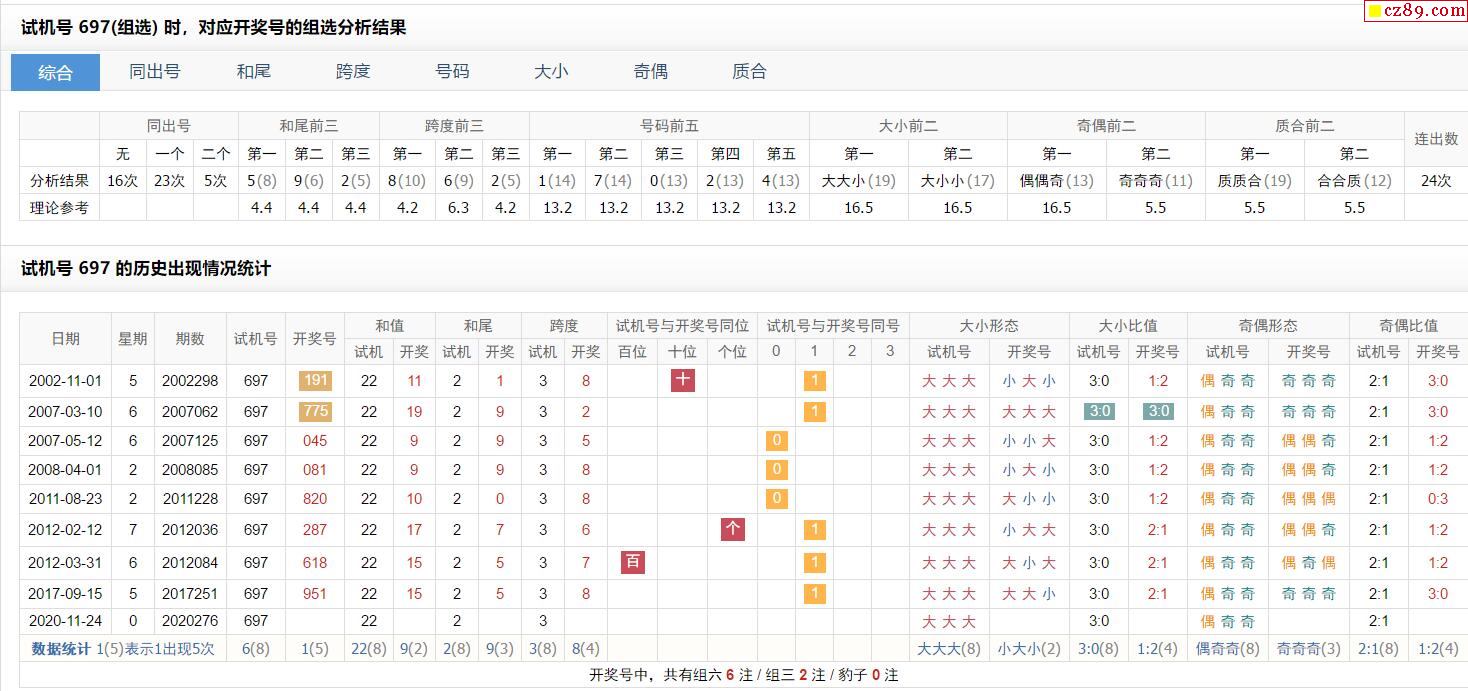The height and width of the screenshot is (691, 1468).
Task: Click the 大大大(8) statistic
Action: (x=949, y=649)
